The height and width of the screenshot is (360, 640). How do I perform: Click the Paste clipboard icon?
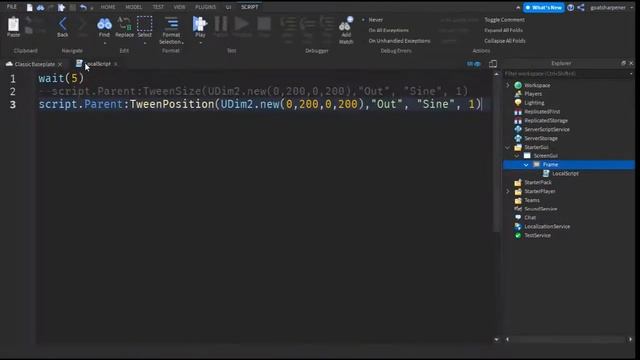tap(13, 24)
